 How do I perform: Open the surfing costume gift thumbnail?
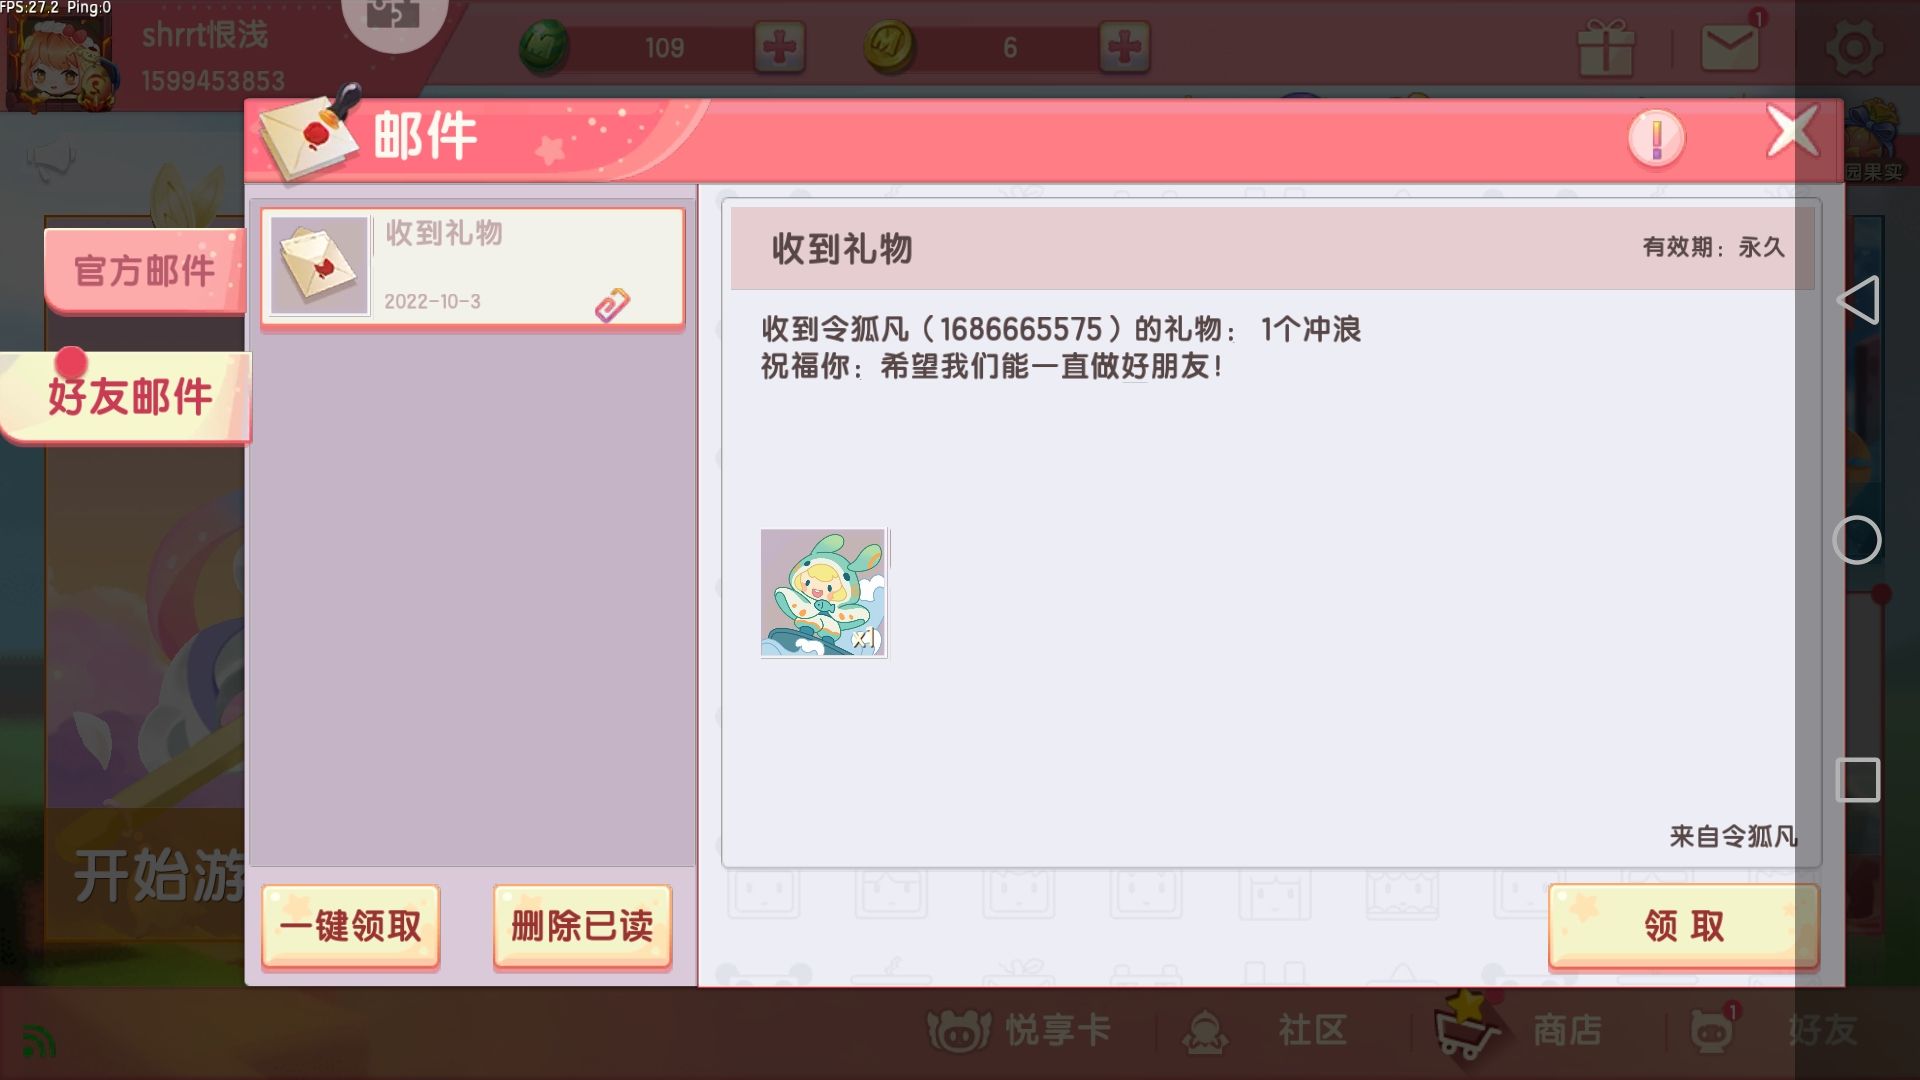click(823, 593)
